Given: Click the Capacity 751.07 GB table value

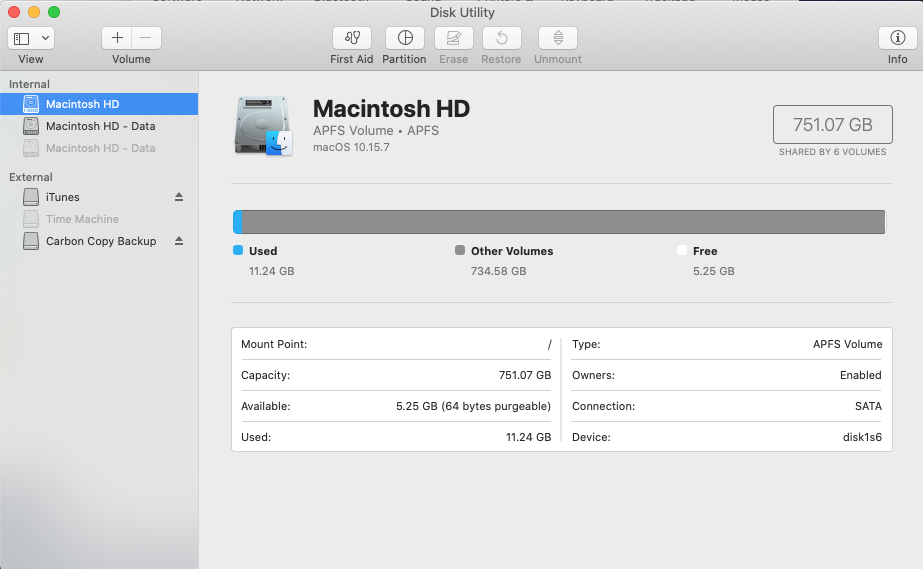Looking at the screenshot, I should [525, 375].
